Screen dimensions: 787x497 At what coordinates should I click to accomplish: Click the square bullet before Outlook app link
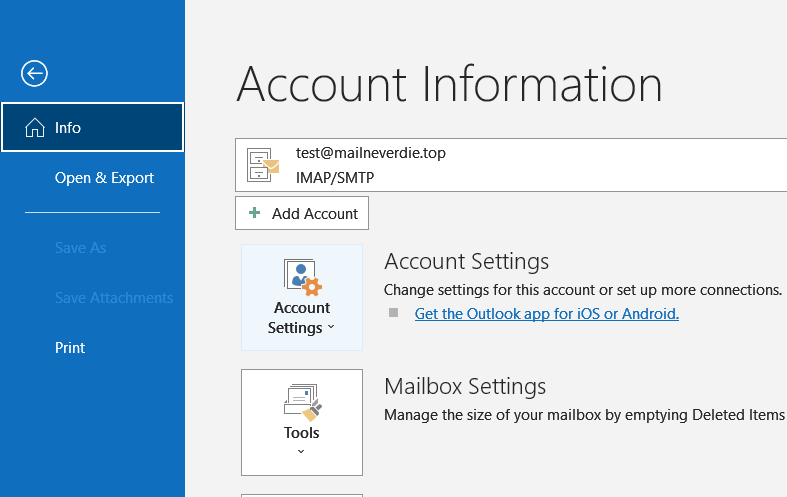point(393,314)
